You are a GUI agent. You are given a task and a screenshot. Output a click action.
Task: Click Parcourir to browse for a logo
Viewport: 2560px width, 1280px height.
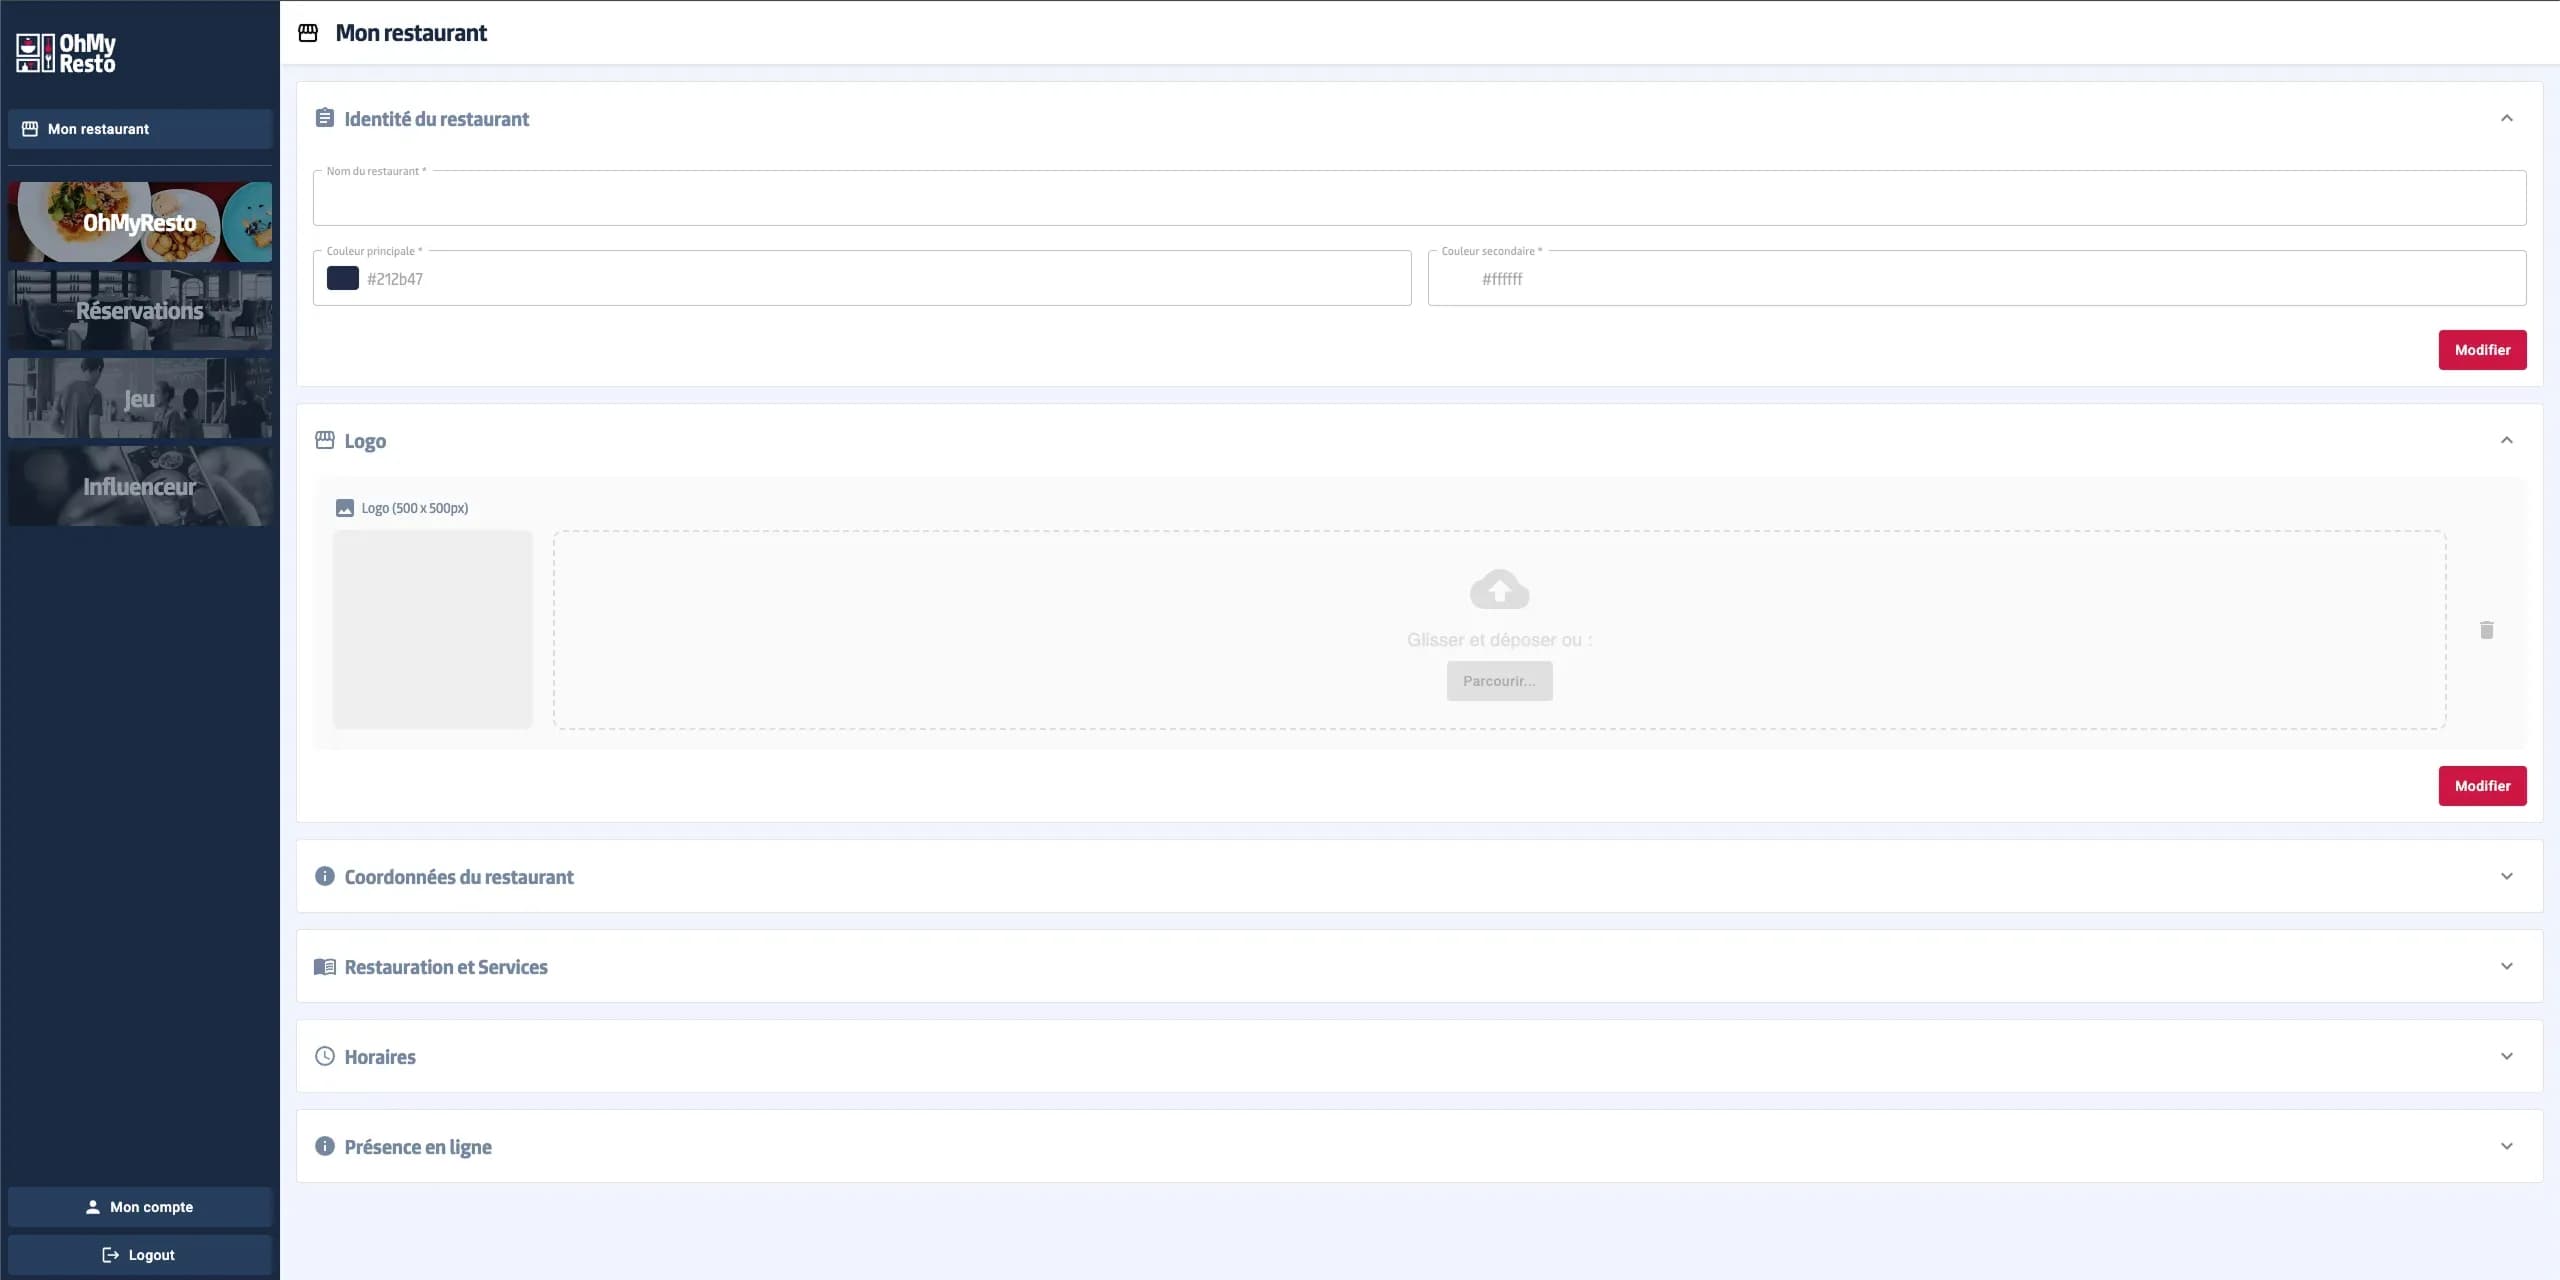click(1499, 680)
